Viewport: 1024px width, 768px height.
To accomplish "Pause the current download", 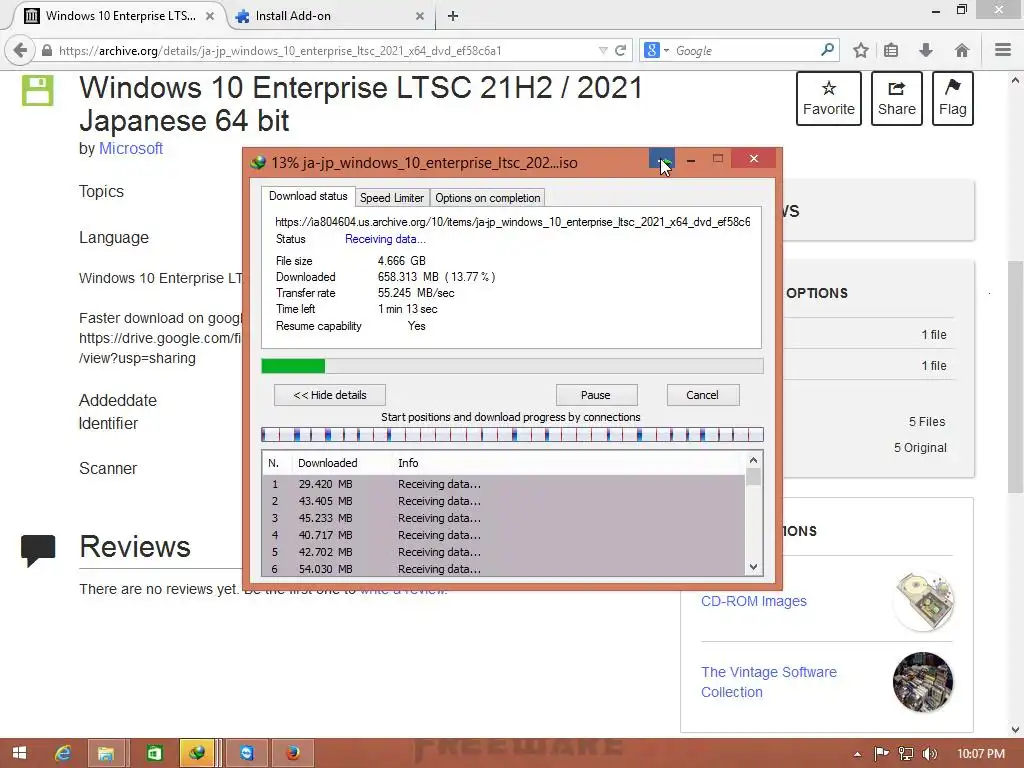I will coord(596,395).
